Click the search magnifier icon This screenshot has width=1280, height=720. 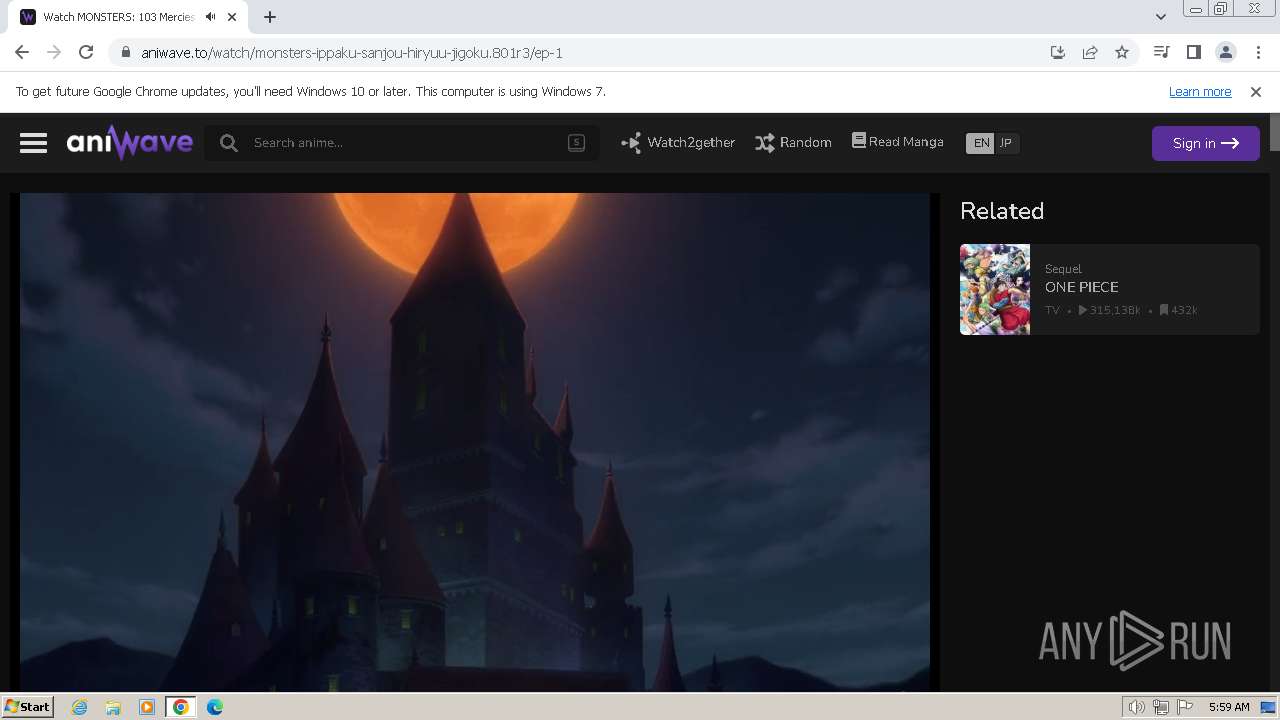click(229, 143)
